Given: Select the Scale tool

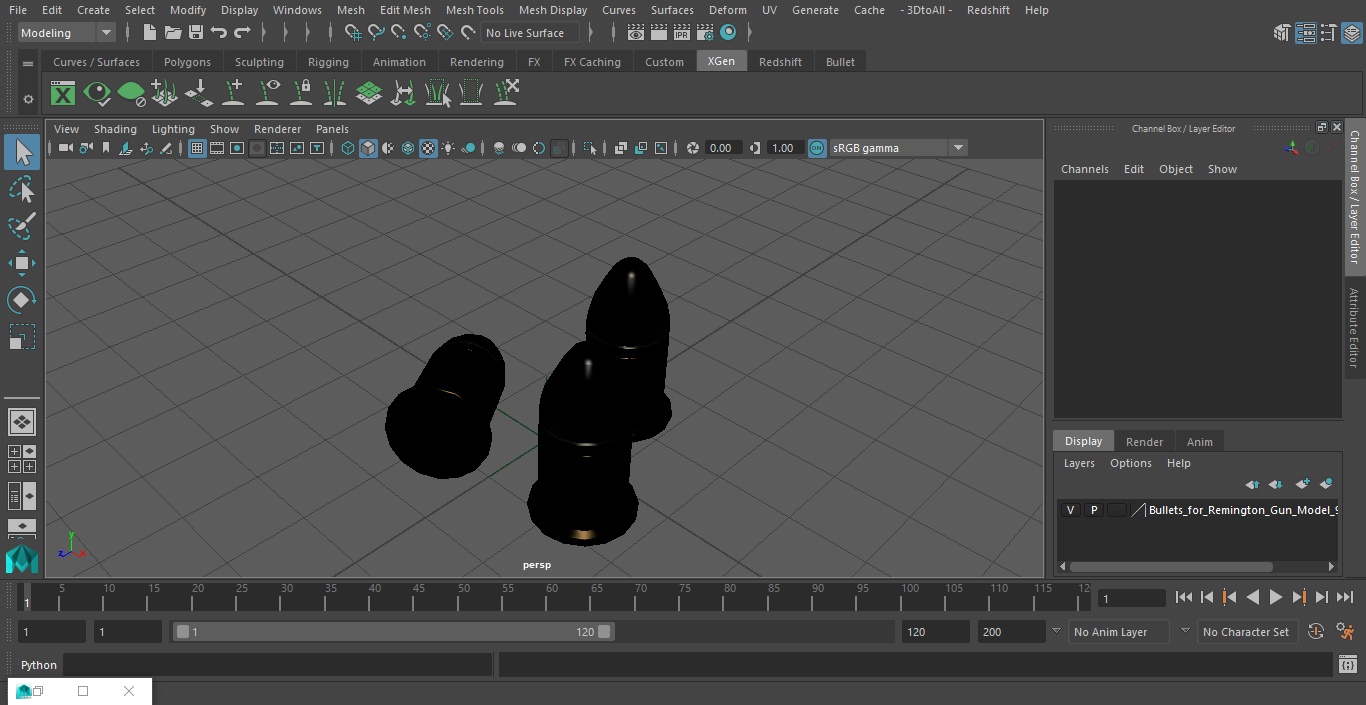Looking at the screenshot, I should pos(22,337).
